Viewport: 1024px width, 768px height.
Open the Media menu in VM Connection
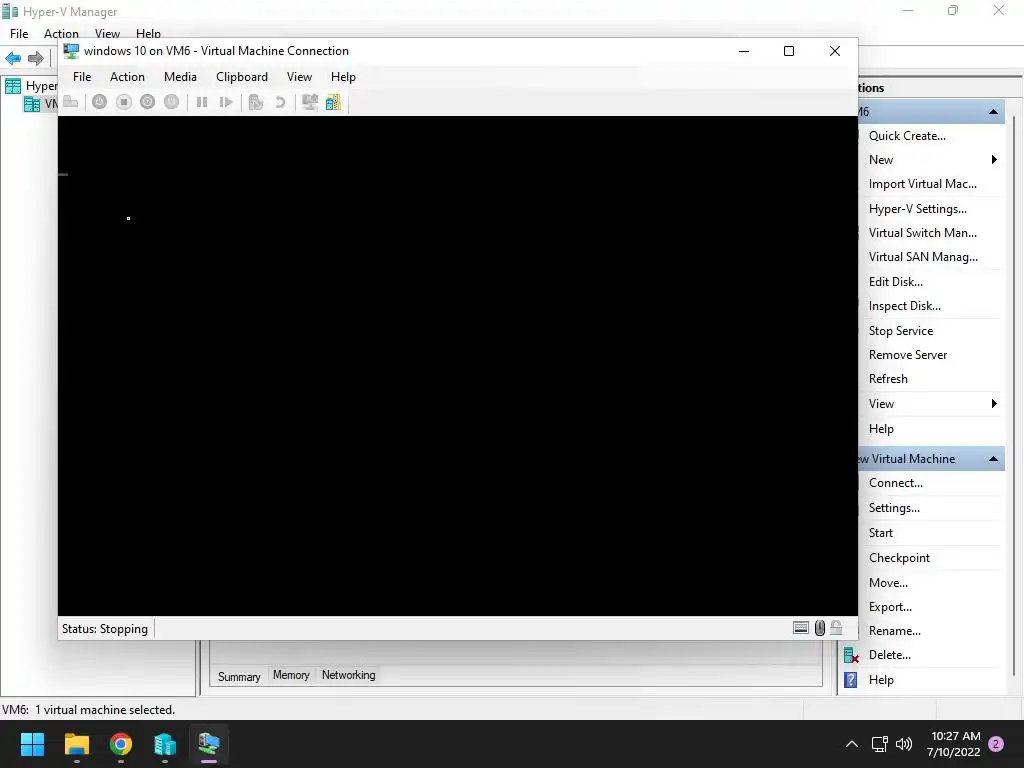180,77
